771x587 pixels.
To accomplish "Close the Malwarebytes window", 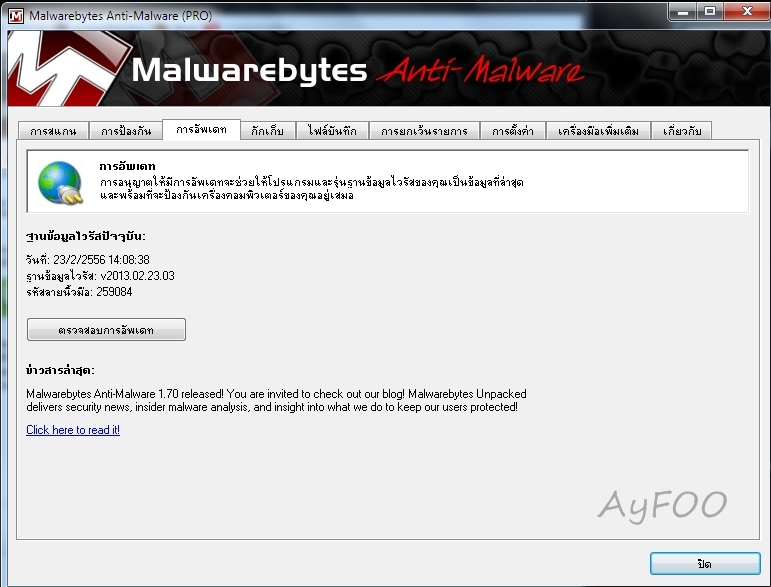I will (x=746, y=12).
